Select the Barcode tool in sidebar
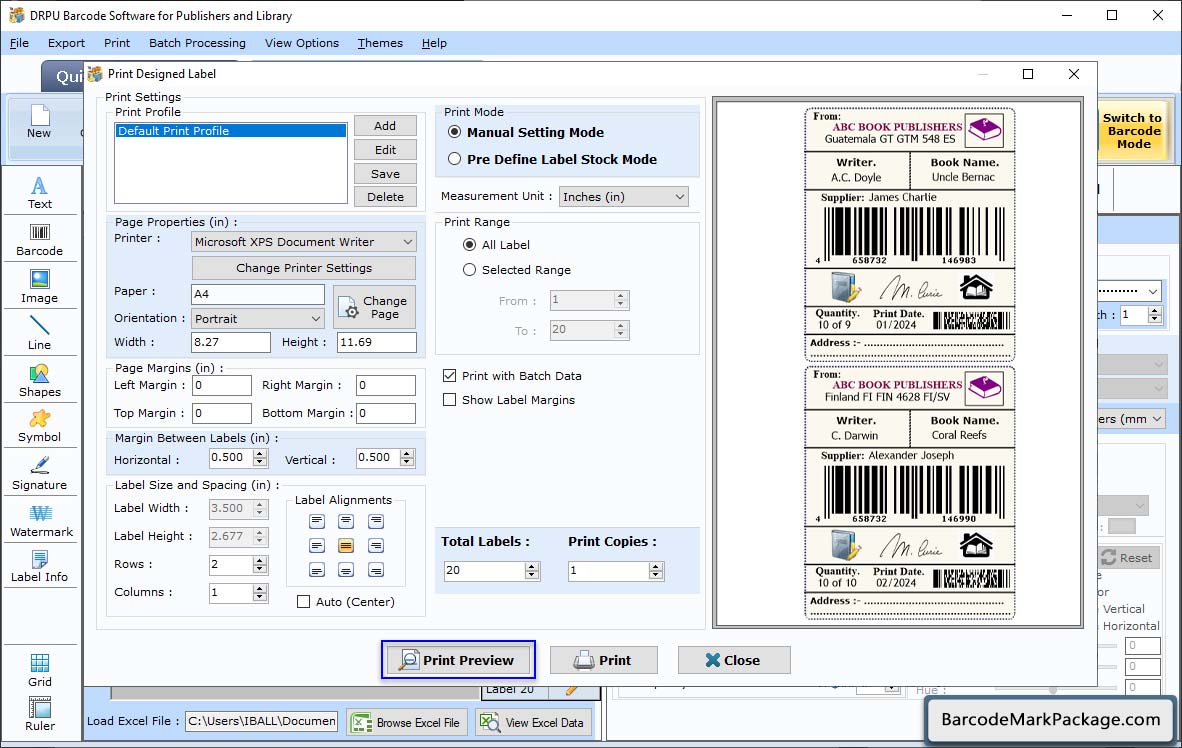This screenshot has height=748, width=1182. 39,240
